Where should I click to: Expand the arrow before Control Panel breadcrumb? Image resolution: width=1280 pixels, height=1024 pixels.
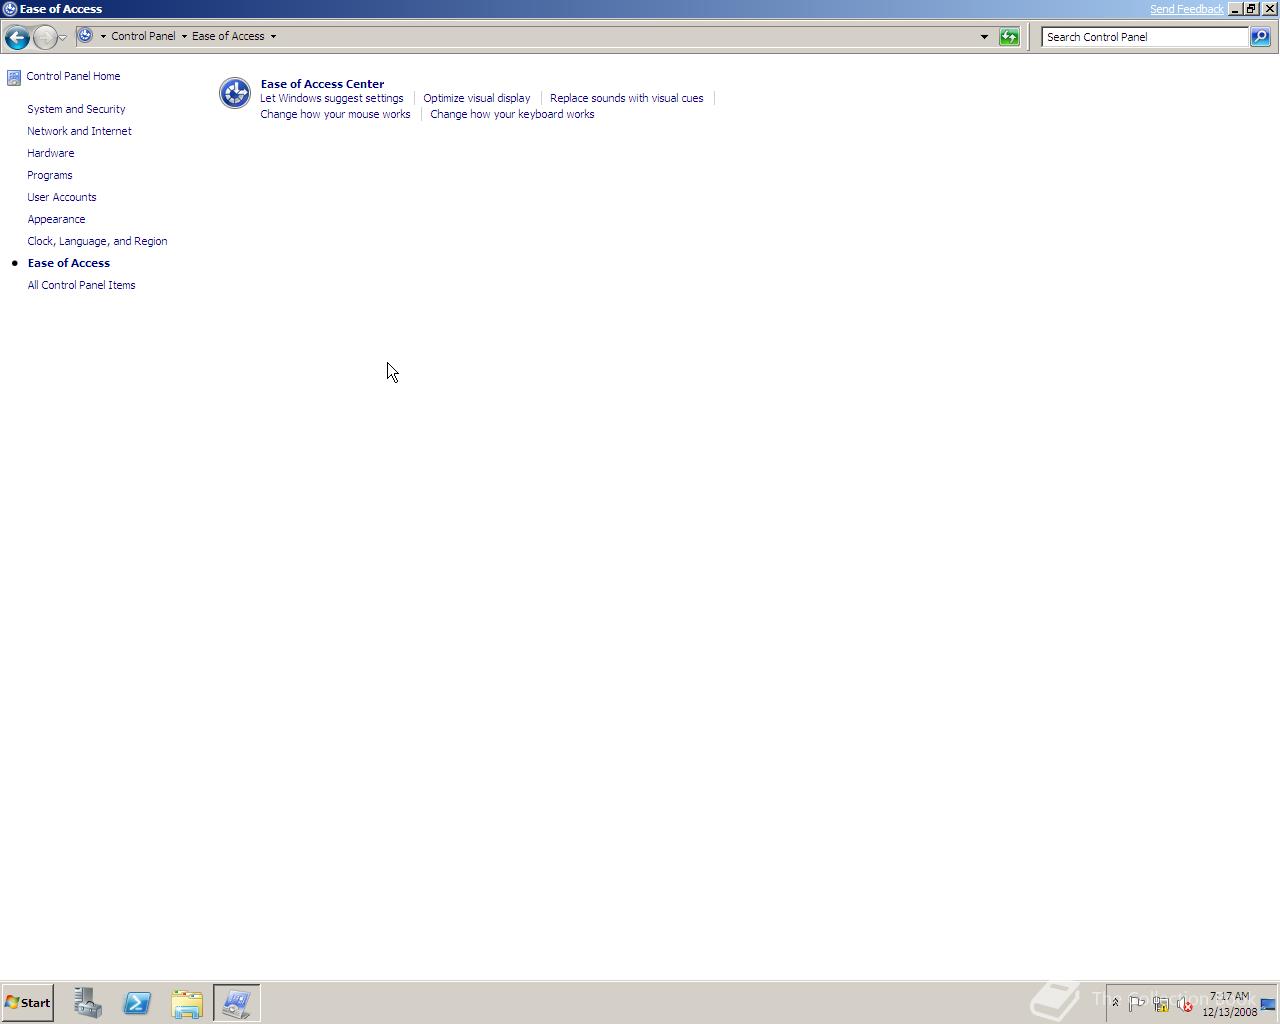103,36
